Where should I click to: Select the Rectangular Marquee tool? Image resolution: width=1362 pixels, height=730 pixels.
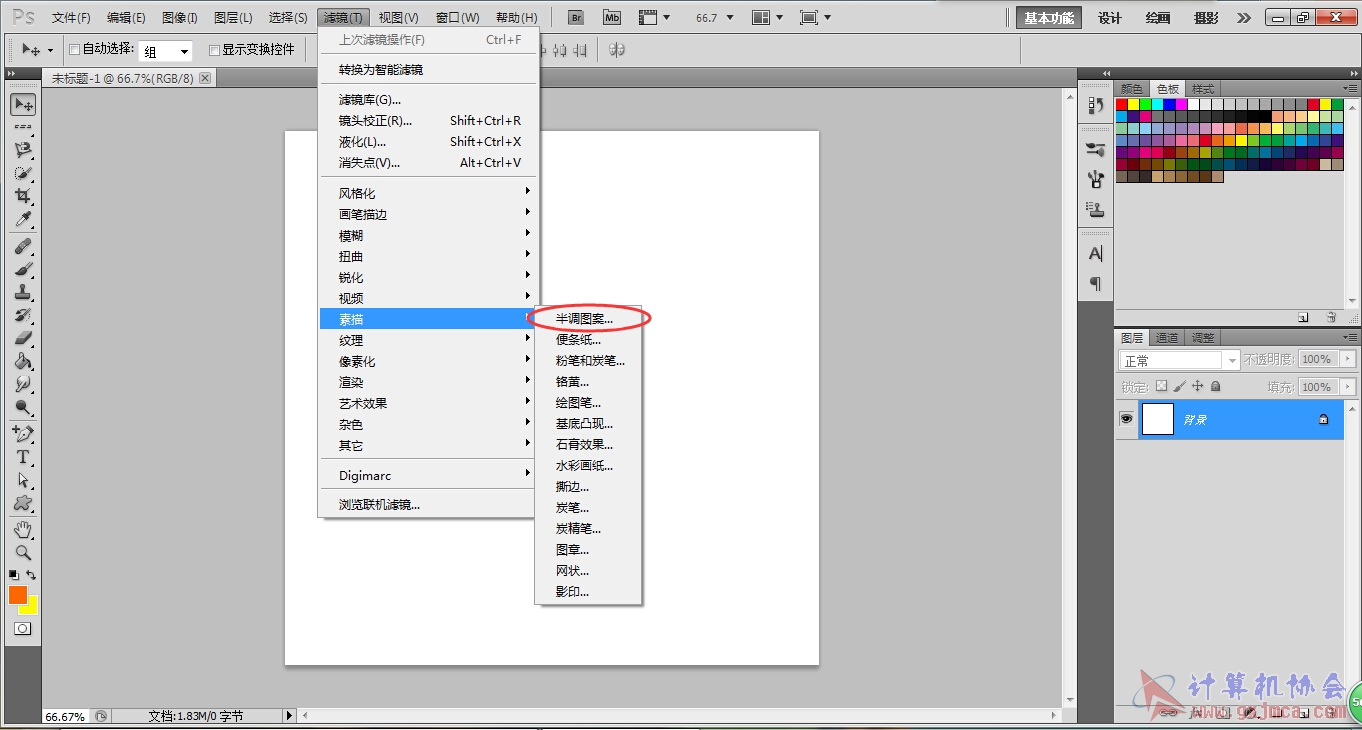pos(23,127)
